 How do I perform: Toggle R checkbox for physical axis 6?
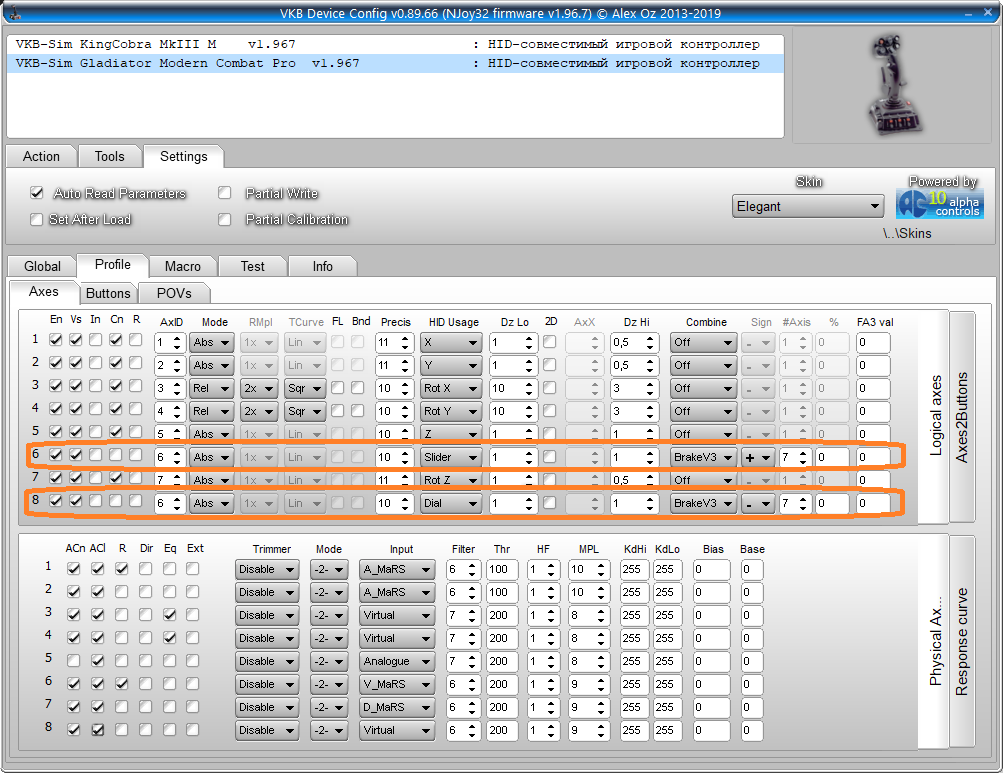(x=122, y=683)
